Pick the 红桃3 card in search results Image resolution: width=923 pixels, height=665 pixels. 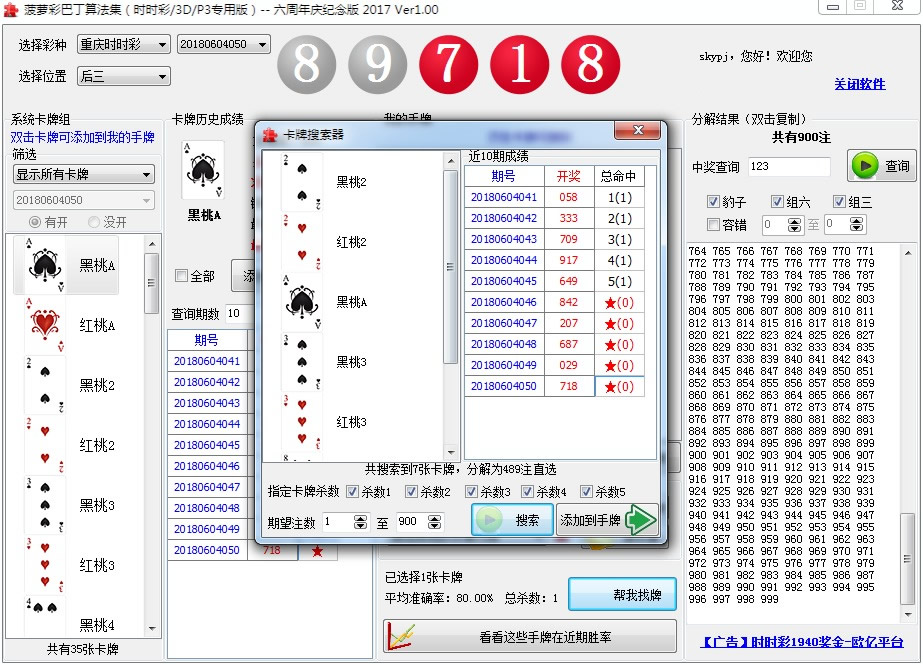point(301,422)
